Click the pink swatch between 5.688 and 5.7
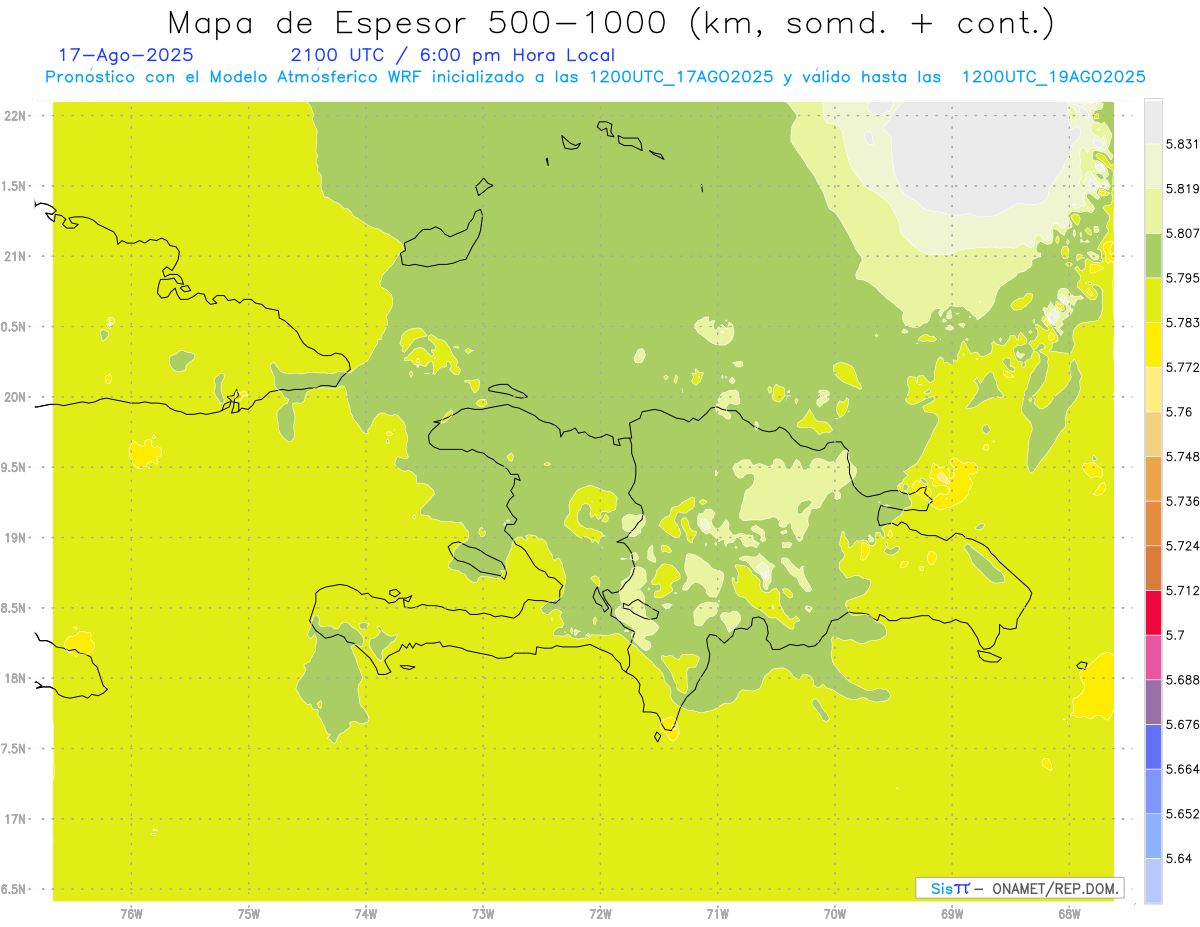The width and height of the screenshot is (1200, 927). pyautogui.click(x=1153, y=657)
